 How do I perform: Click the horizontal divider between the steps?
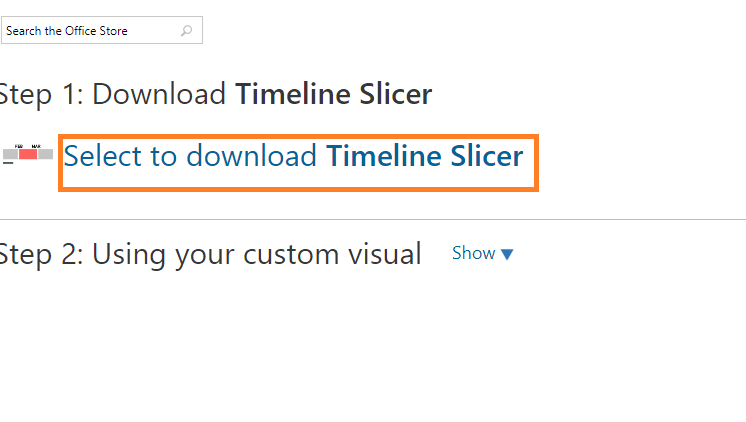point(373,219)
